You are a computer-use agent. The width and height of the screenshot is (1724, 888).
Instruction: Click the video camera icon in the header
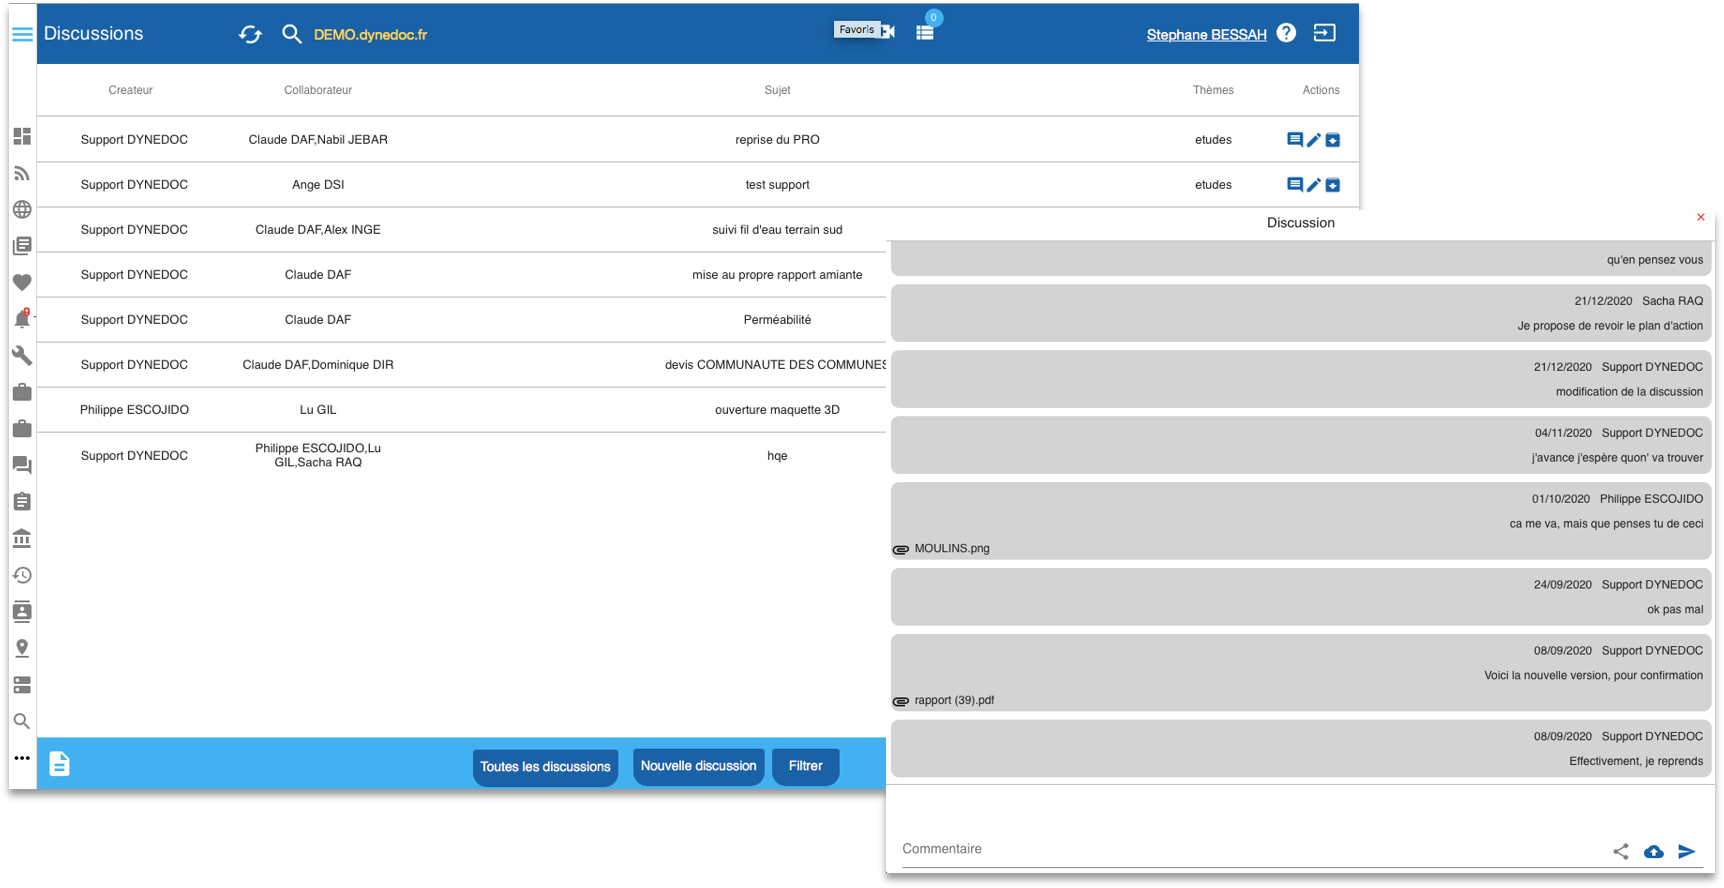click(888, 32)
